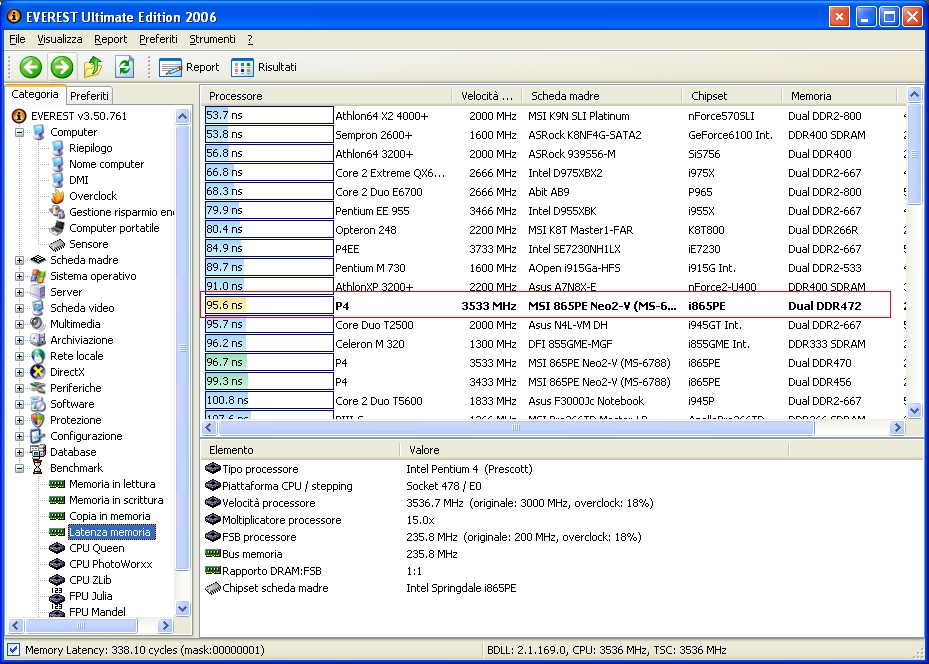929x664 pixels.
Task: Select the Sensore icon
Action: pos(57,244)
